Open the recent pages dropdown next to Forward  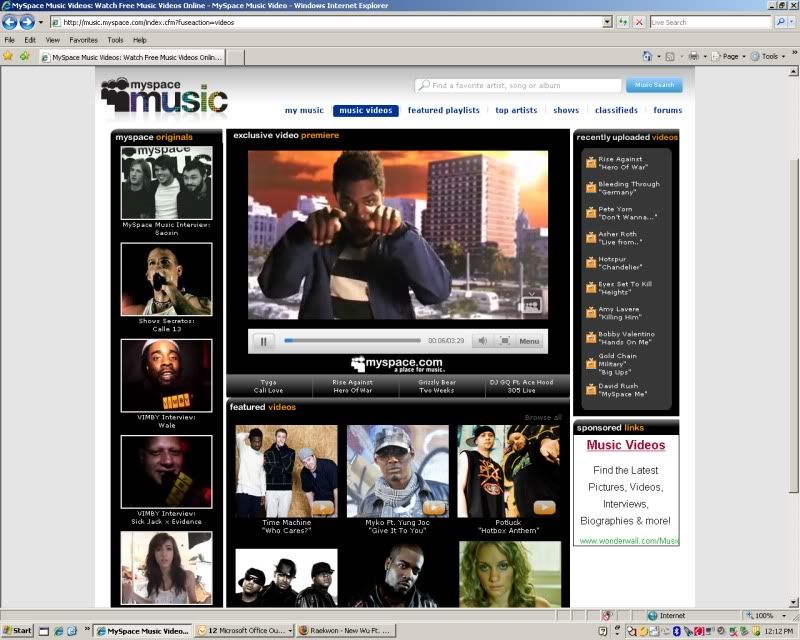point(41,22)
